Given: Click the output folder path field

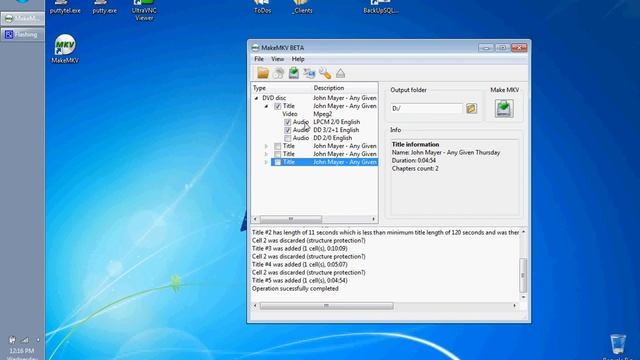Looking at the screenshot, I should [427, 108].
